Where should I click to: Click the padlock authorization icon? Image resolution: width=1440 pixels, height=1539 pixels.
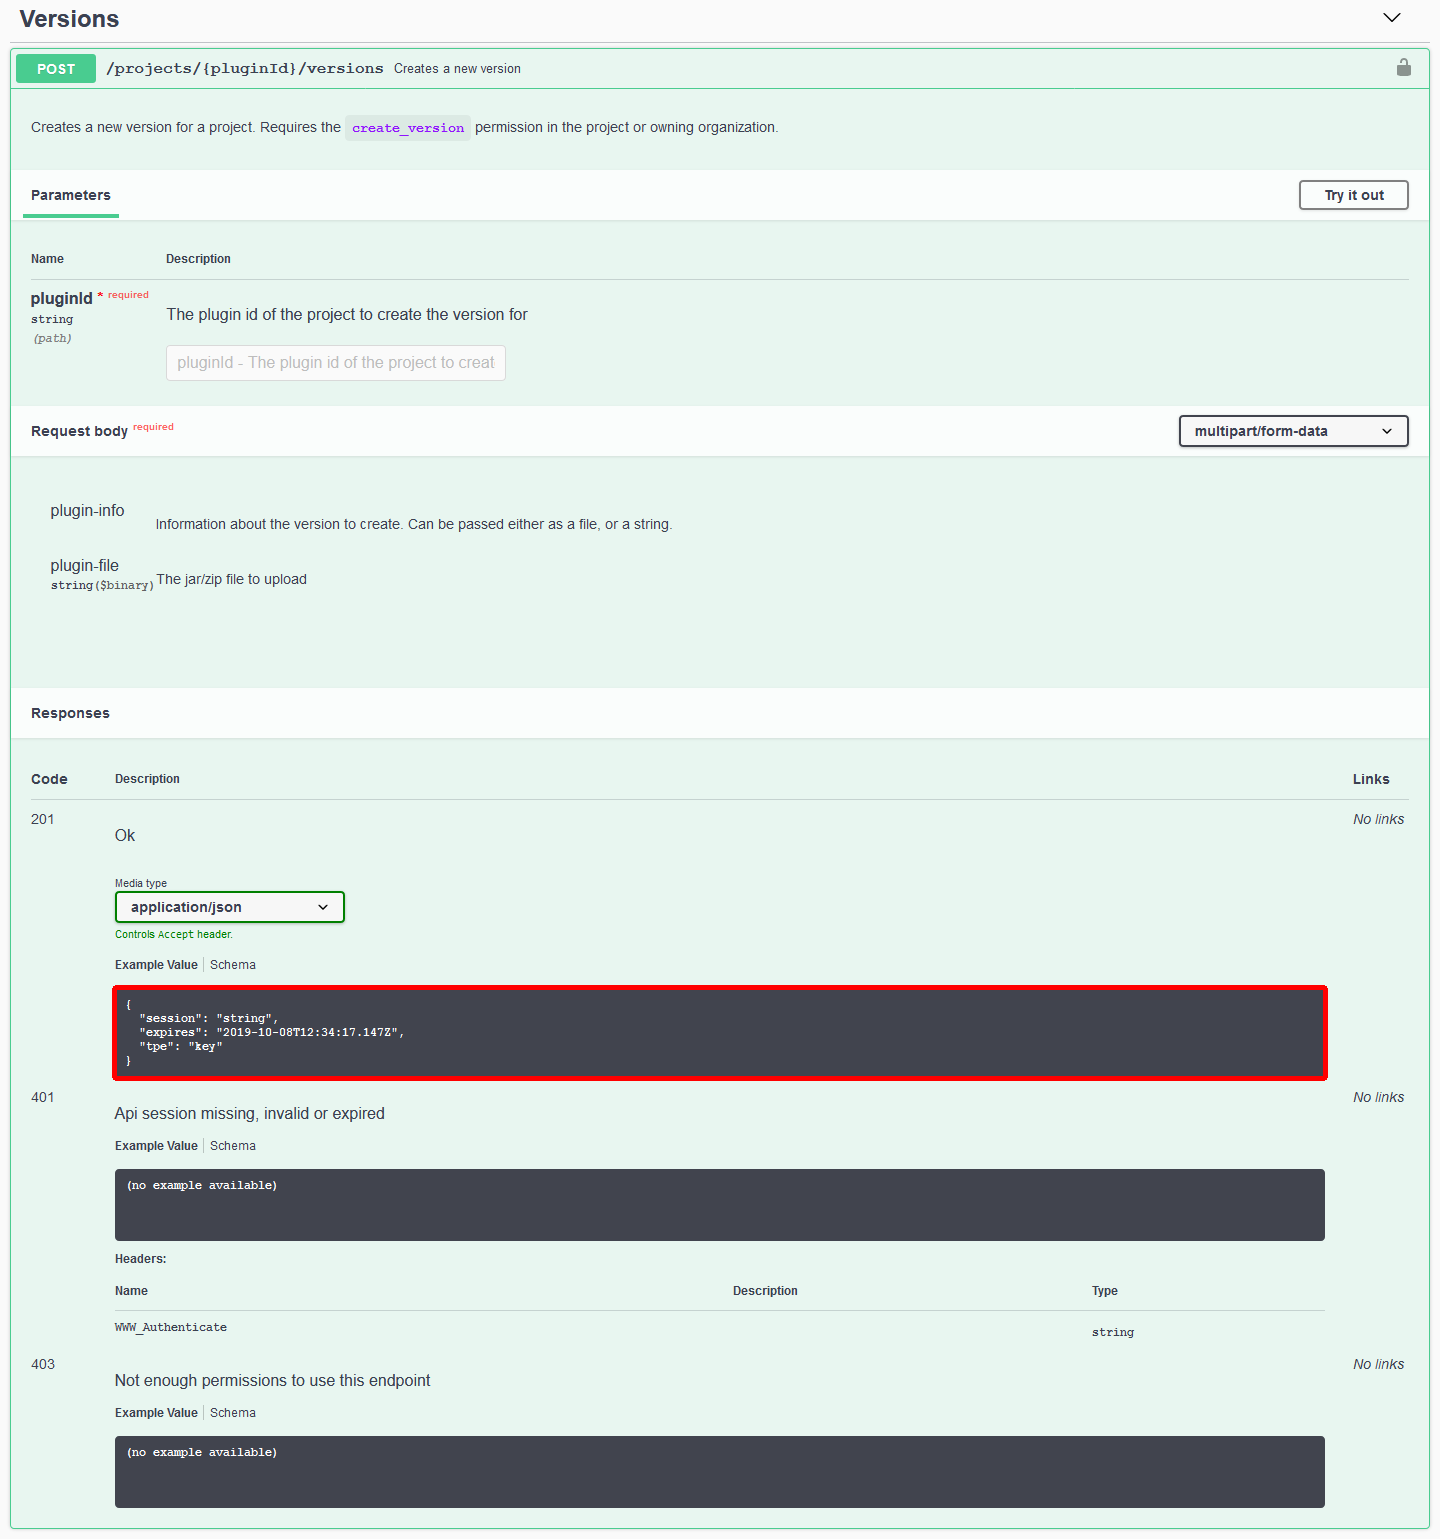coord(1403,67)
